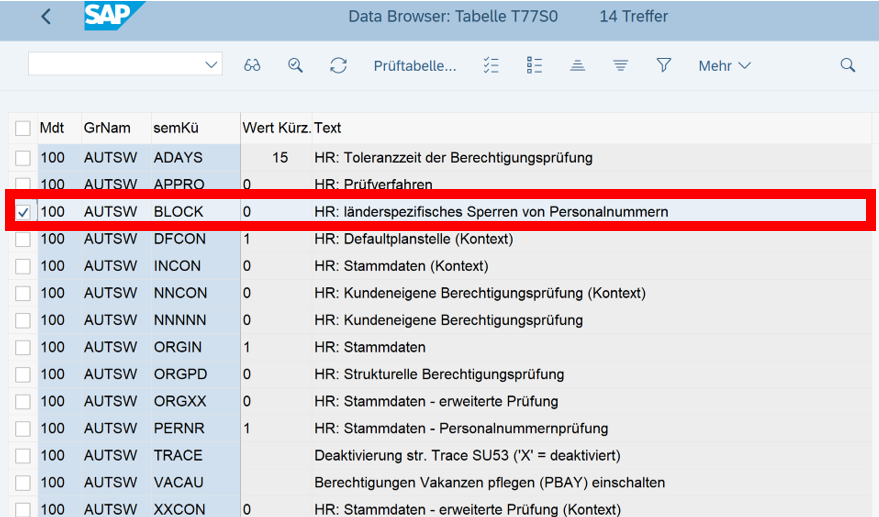Open the command field dropdown arrow

(x=211, y=65)
